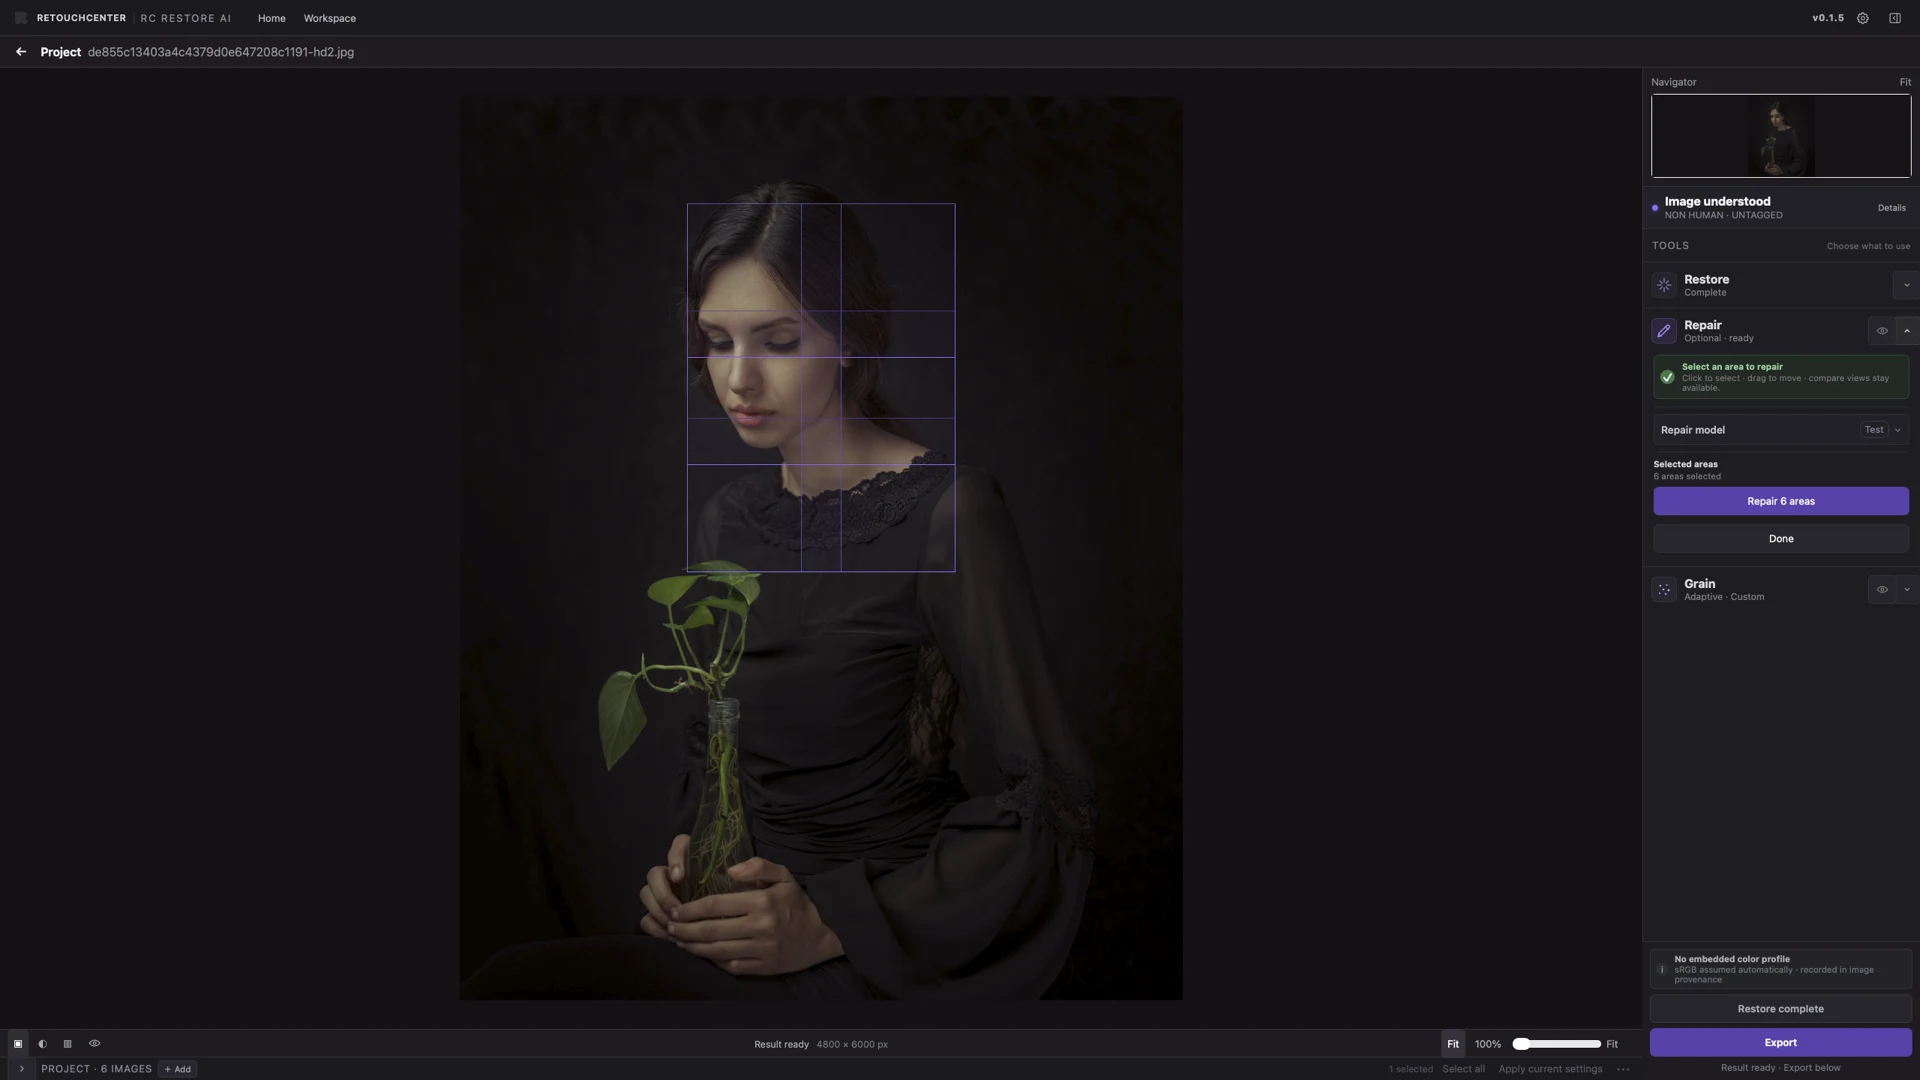This screenshot has height=1080, width=1920.
Task: Select the half-circle compare view icon
Action: coord(43,1044)
